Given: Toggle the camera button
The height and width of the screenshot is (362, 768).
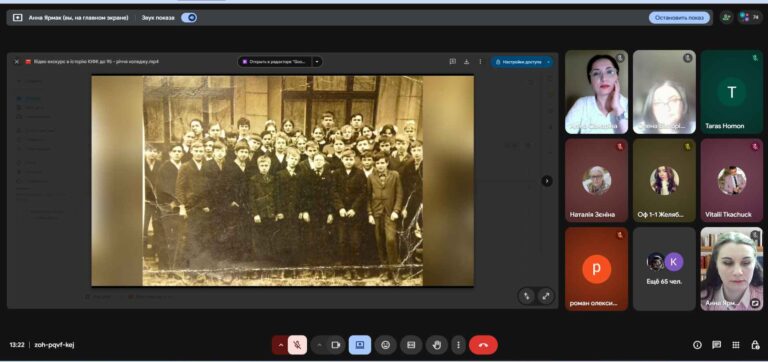Looking at the screenshot, I should 336,345.
